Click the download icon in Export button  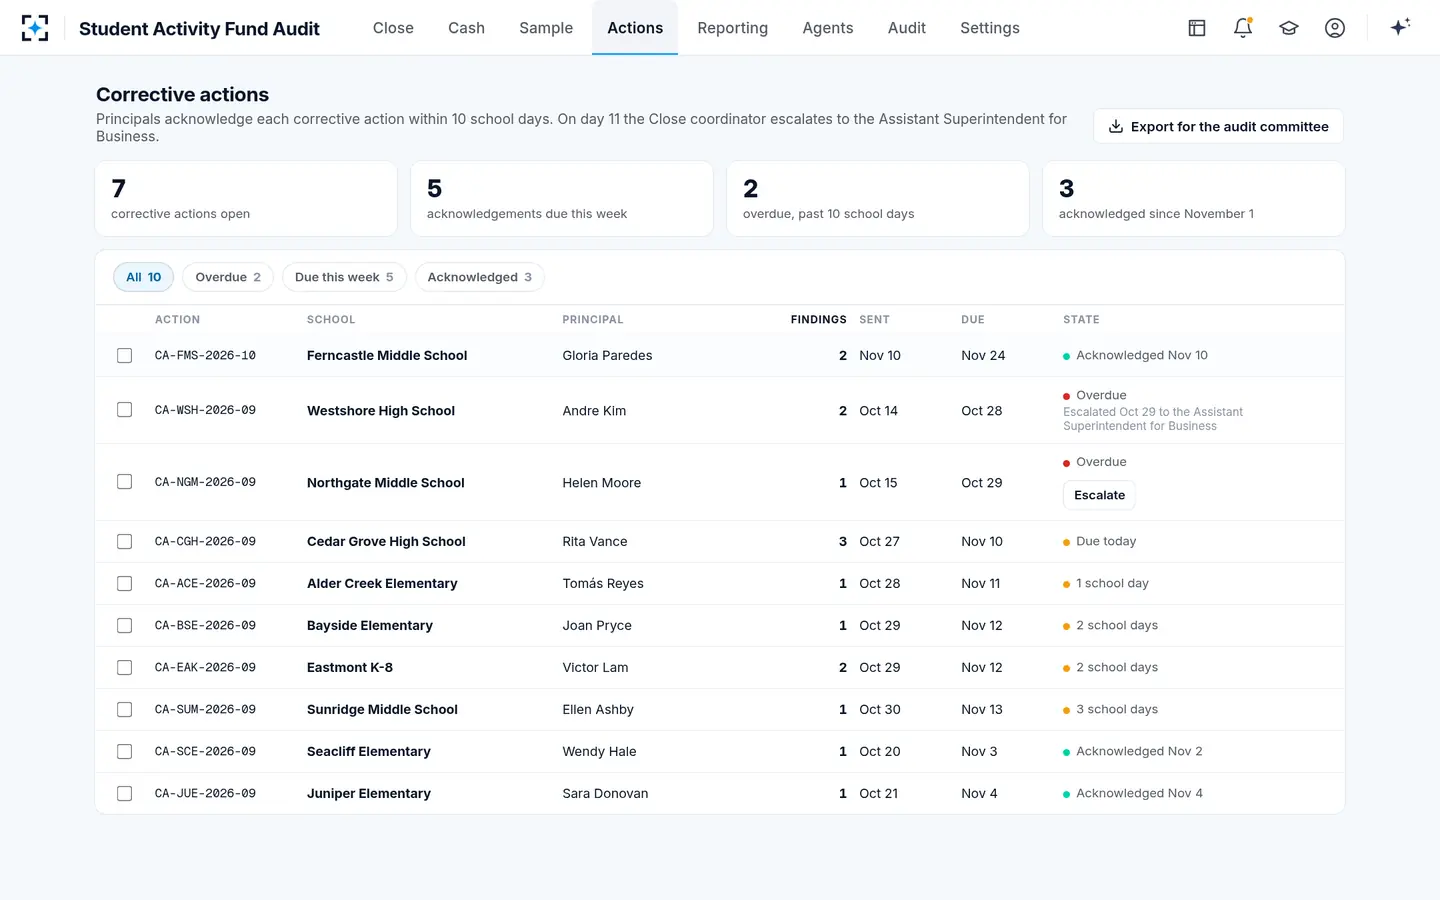coord(1116,127)
